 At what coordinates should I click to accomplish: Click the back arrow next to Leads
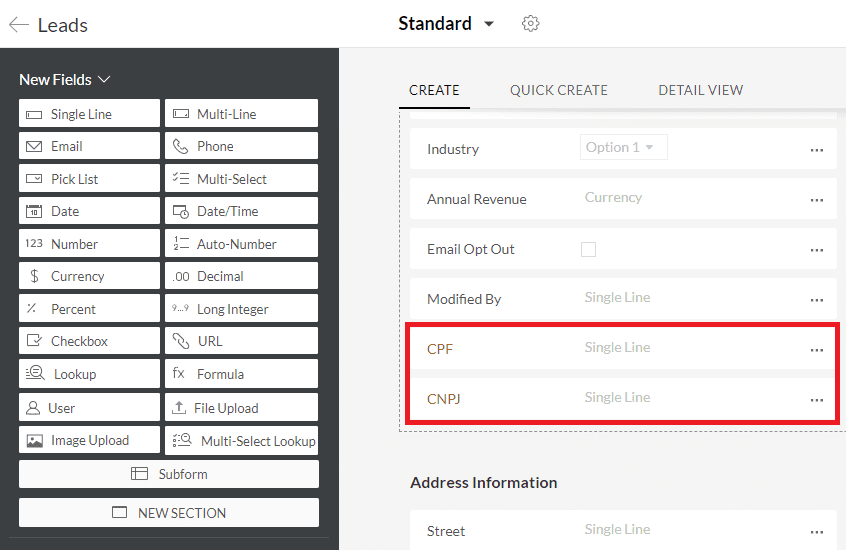[x=18, y=25]
